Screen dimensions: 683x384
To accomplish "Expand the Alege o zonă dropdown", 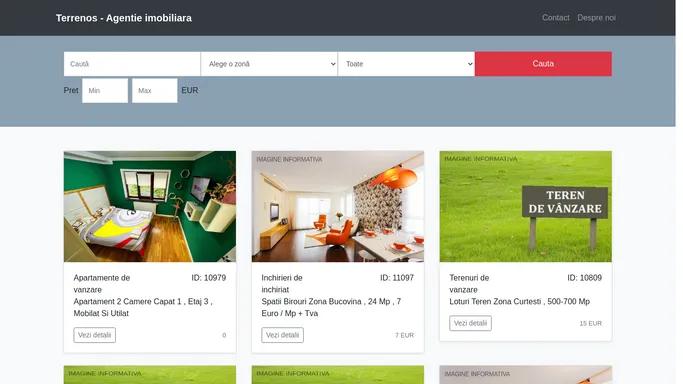I will point(269,64).
